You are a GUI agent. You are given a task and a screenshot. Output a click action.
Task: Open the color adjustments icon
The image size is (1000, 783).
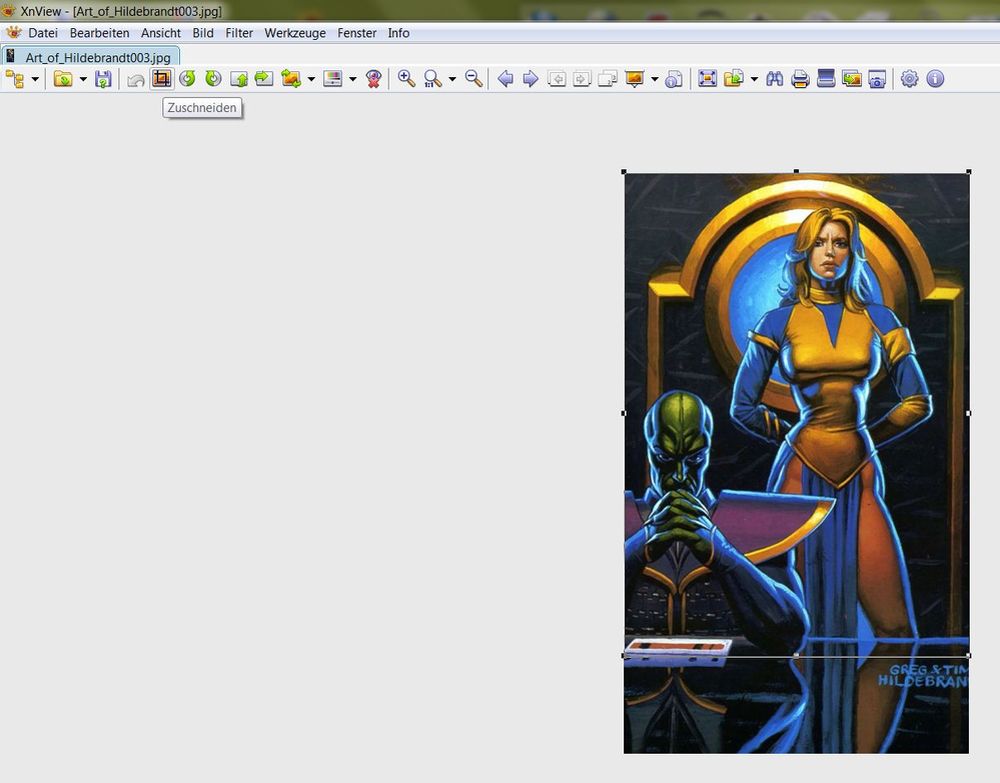[x=333, y=79]
